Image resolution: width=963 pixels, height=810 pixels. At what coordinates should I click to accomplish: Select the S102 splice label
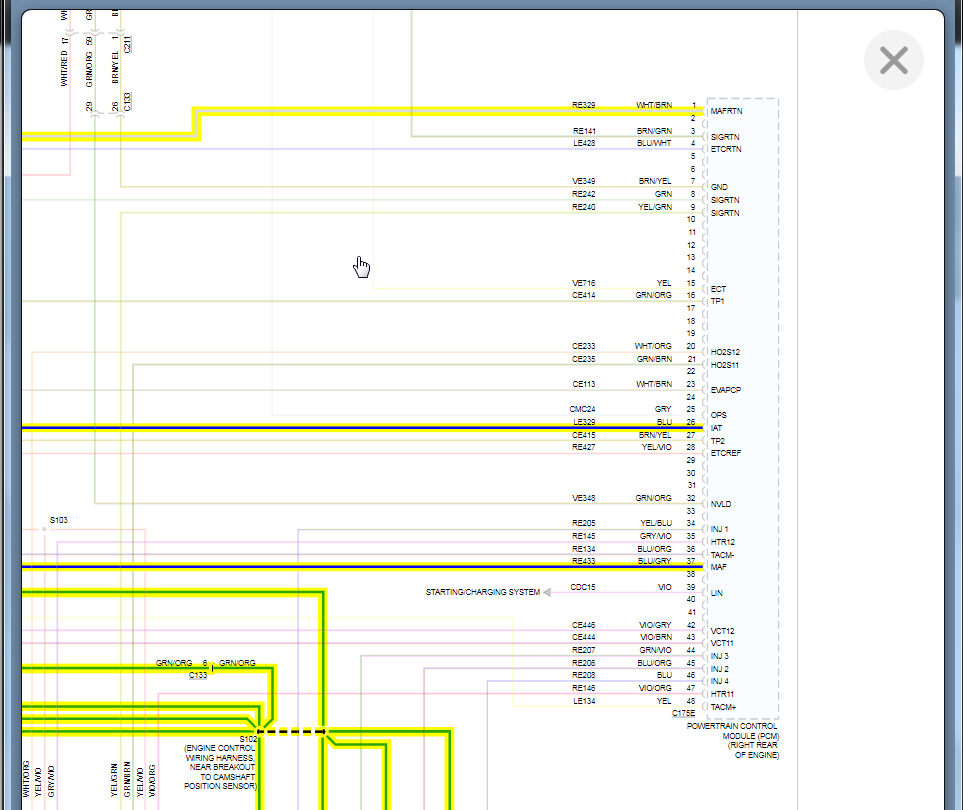[x=248, y=739]
